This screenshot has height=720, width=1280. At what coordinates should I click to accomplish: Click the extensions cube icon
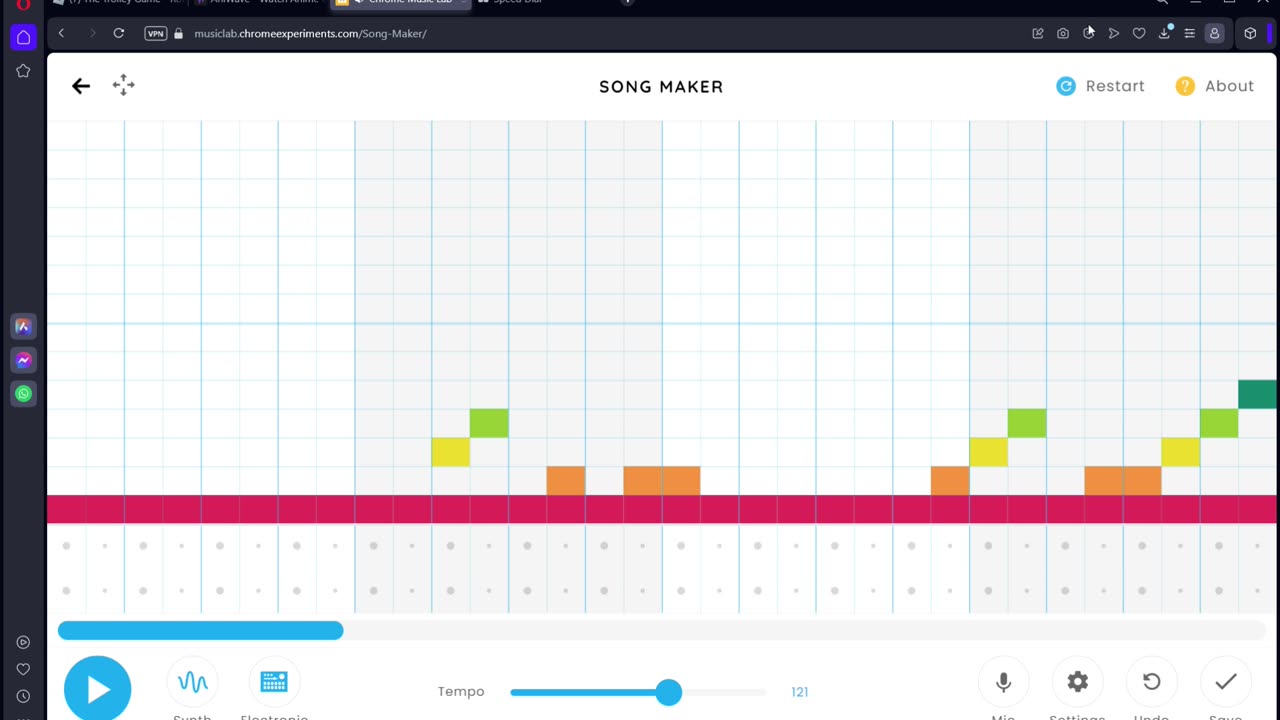[x=1250, y=33]
